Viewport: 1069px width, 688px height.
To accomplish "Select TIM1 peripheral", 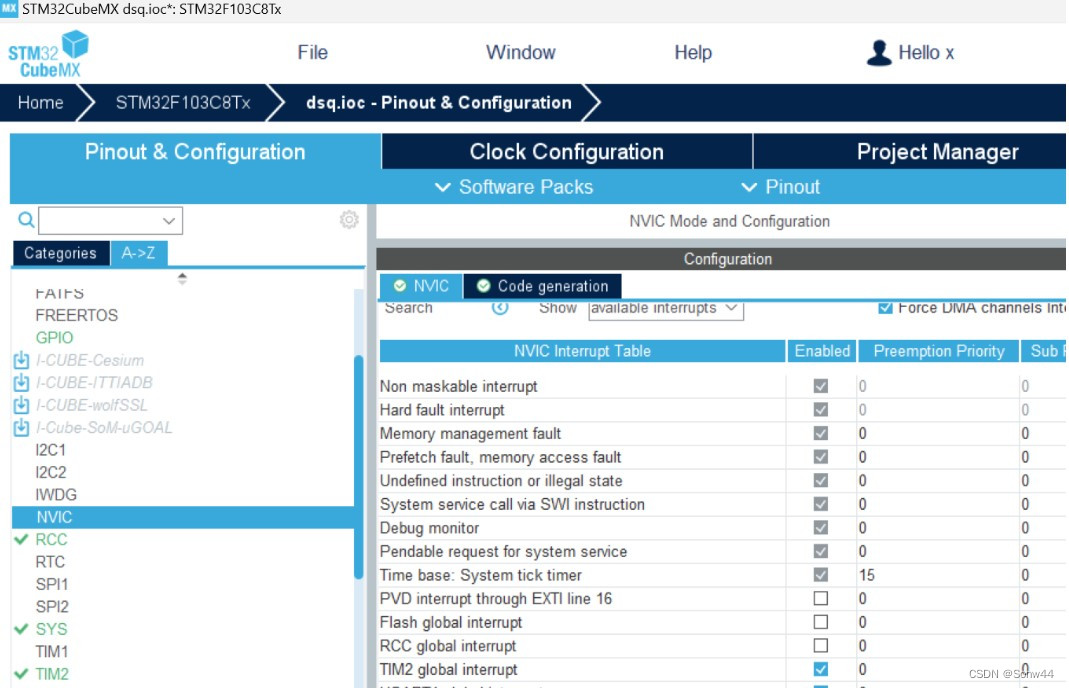I will pyautogui.click(x=52, y=651).
